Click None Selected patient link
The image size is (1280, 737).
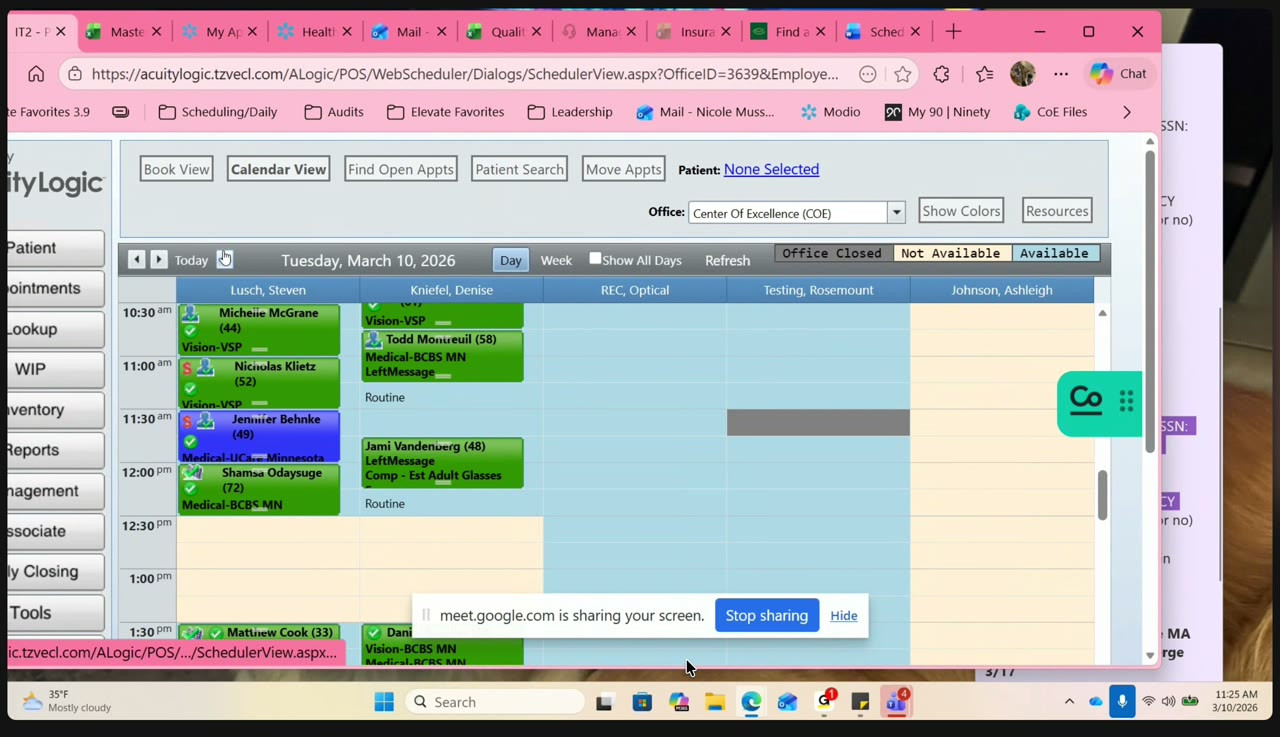(x=771, y=169)
